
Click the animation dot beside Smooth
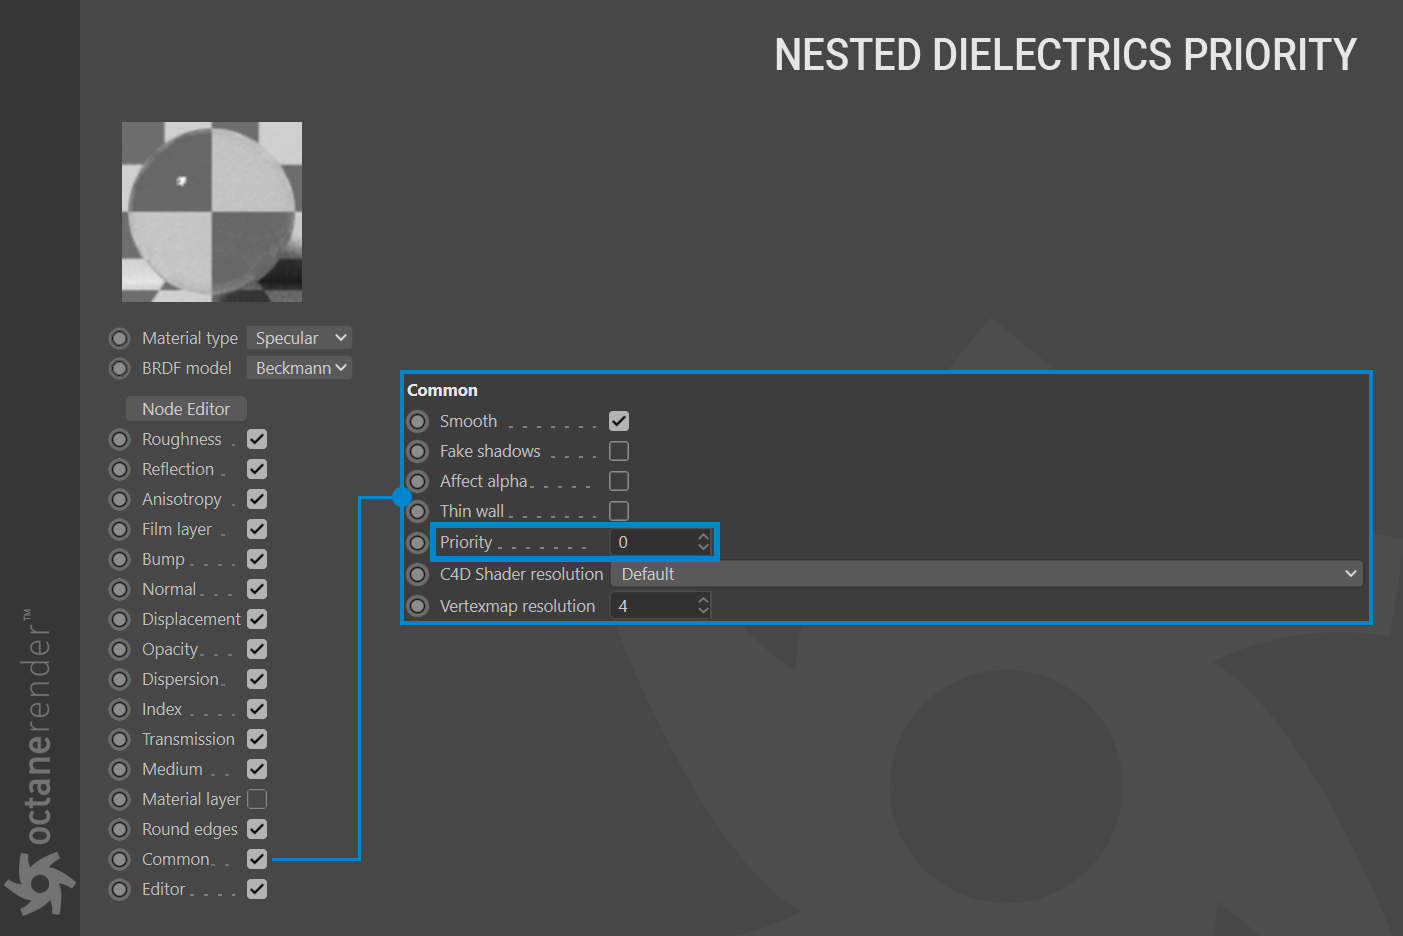(418, 421)
